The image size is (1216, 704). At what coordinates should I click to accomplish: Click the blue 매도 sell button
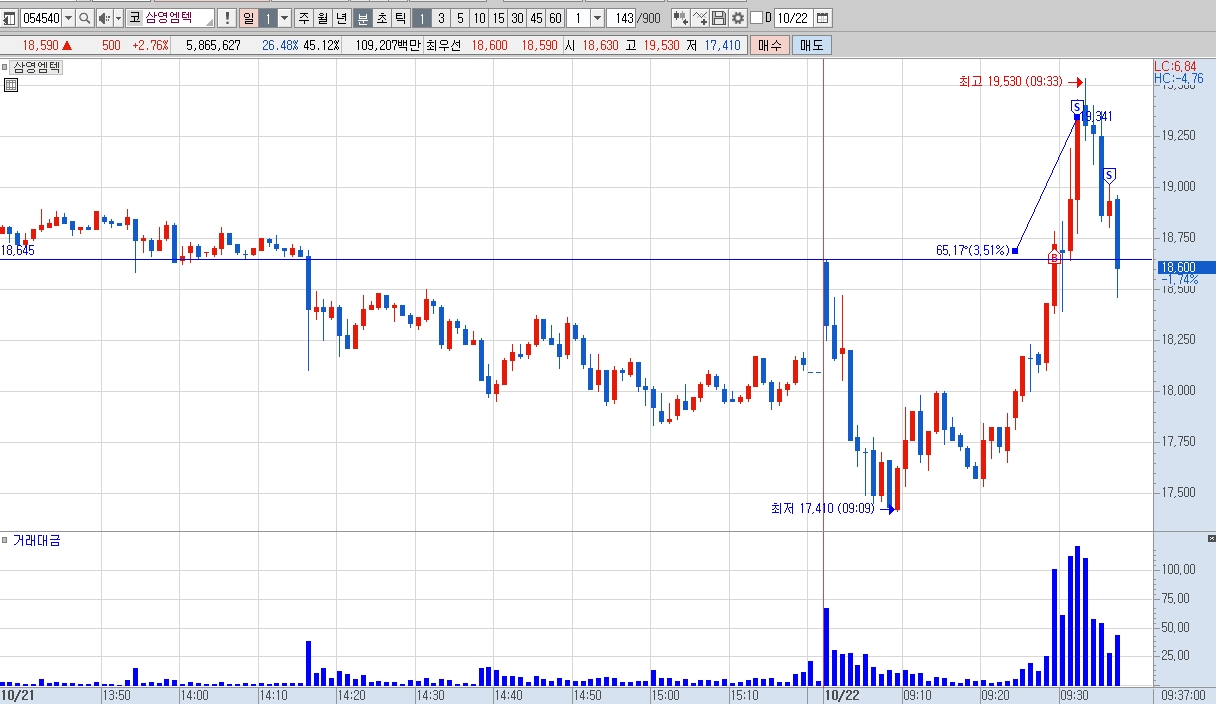tap(810, 45)
